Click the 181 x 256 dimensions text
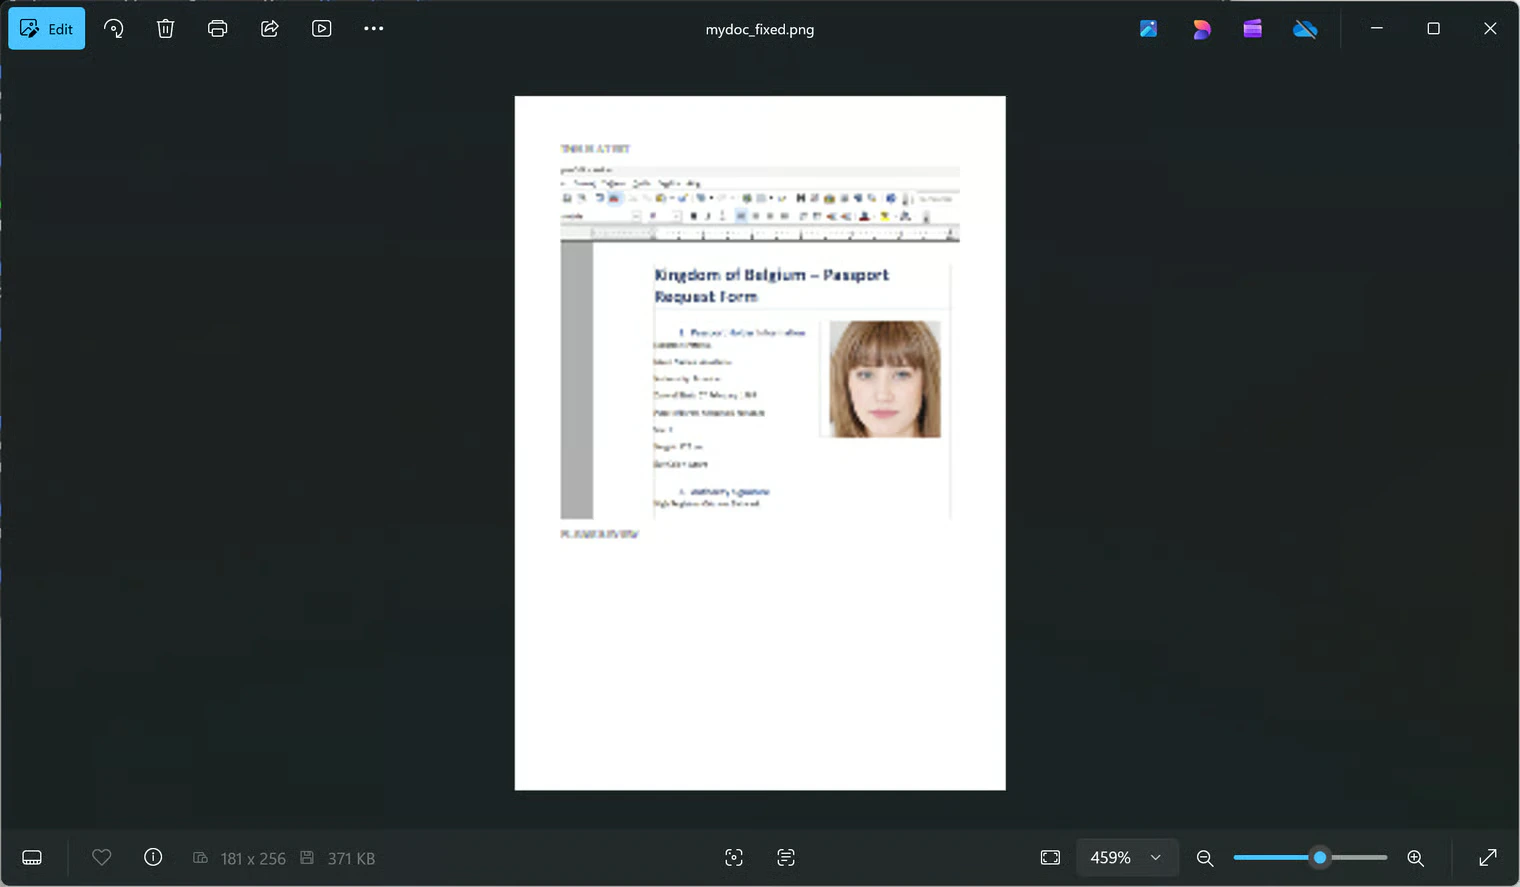 tap(253, 859)
